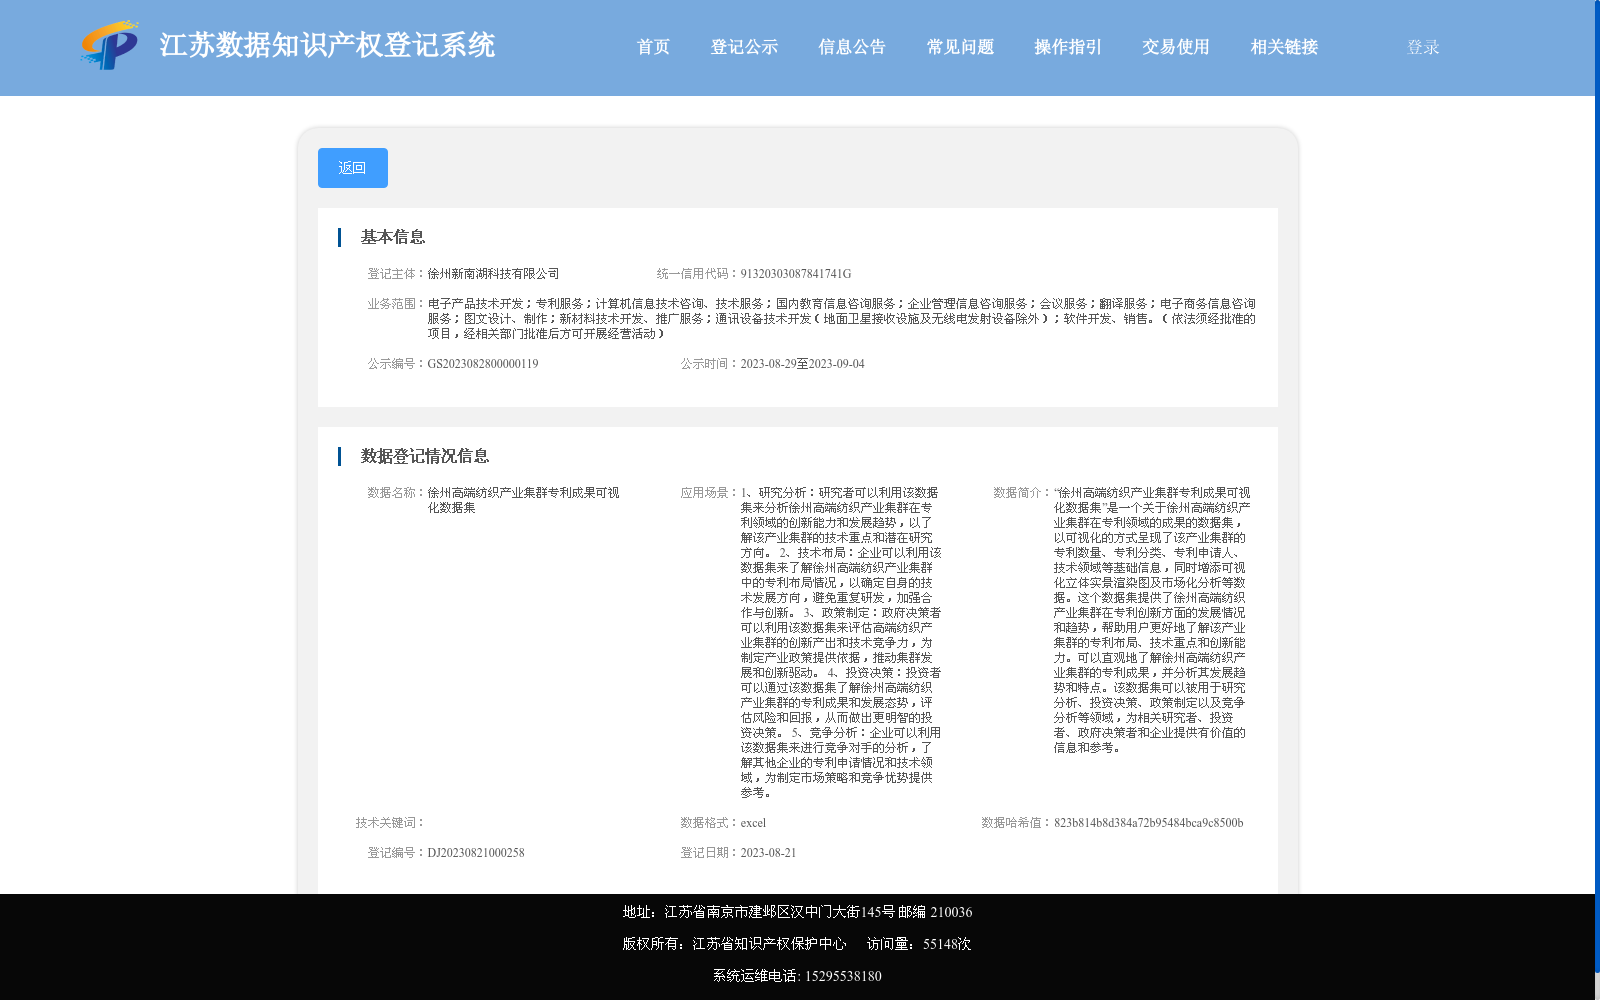Select the 数据名称 value text
Image resolution: width=1600 pixels, height=1000 pixels.
pos(523,500)
